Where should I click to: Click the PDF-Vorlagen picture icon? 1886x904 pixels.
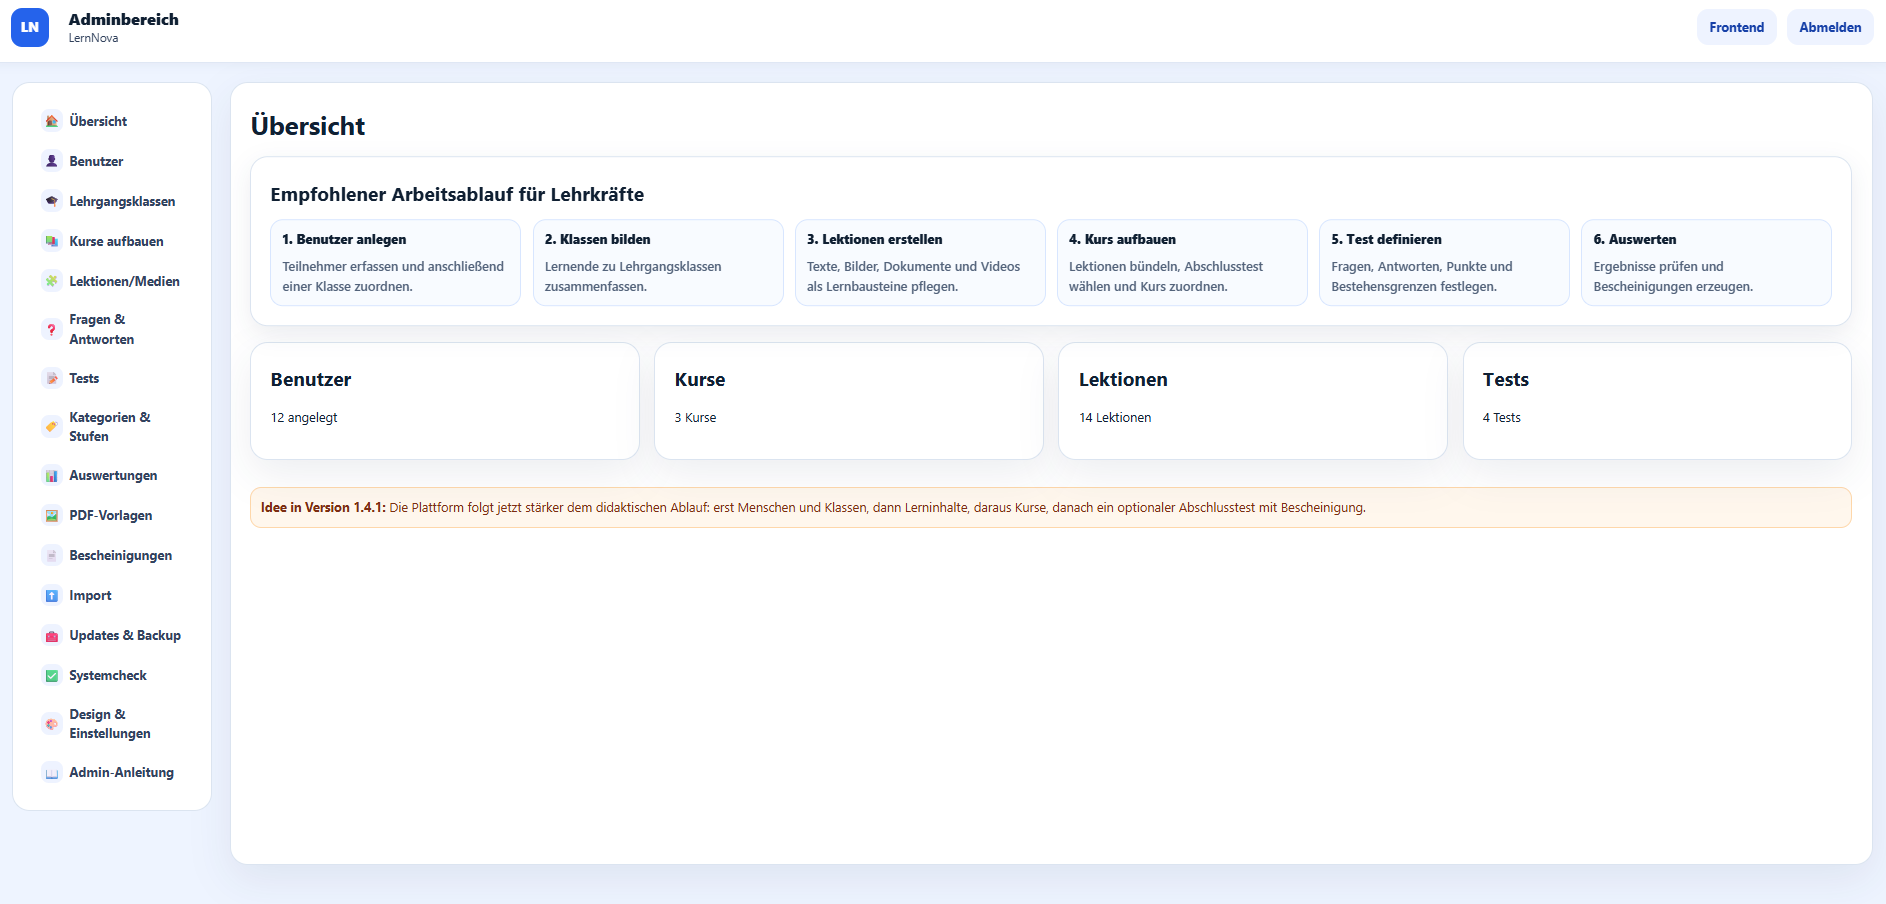52,515
